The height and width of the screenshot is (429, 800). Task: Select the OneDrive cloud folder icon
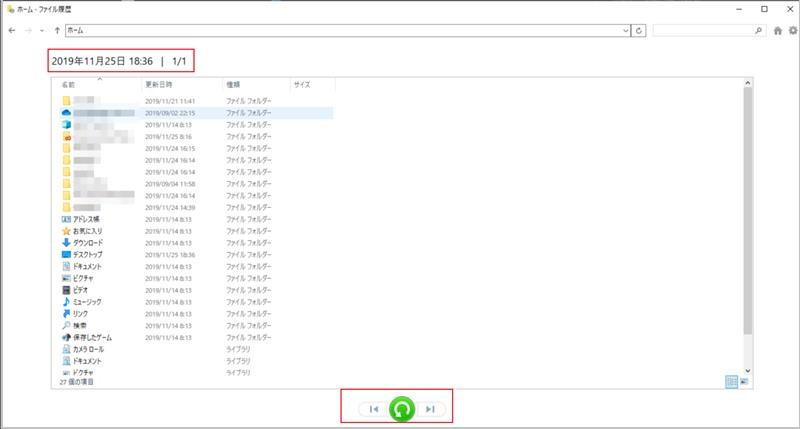tap(66, 113)
